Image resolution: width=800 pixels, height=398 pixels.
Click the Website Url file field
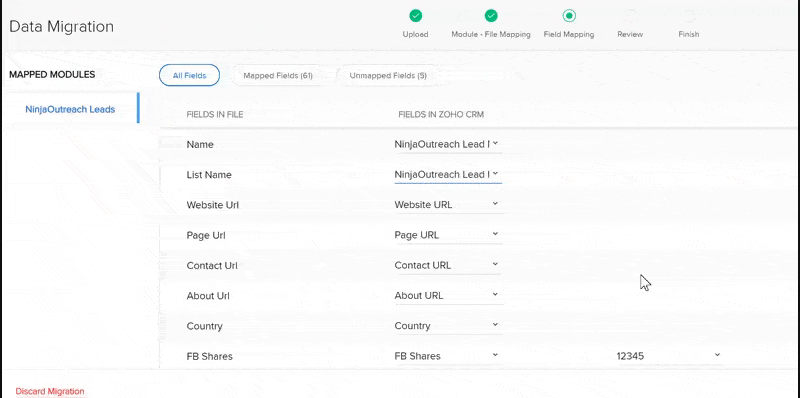pyautogui.click(x=213, y=205)
